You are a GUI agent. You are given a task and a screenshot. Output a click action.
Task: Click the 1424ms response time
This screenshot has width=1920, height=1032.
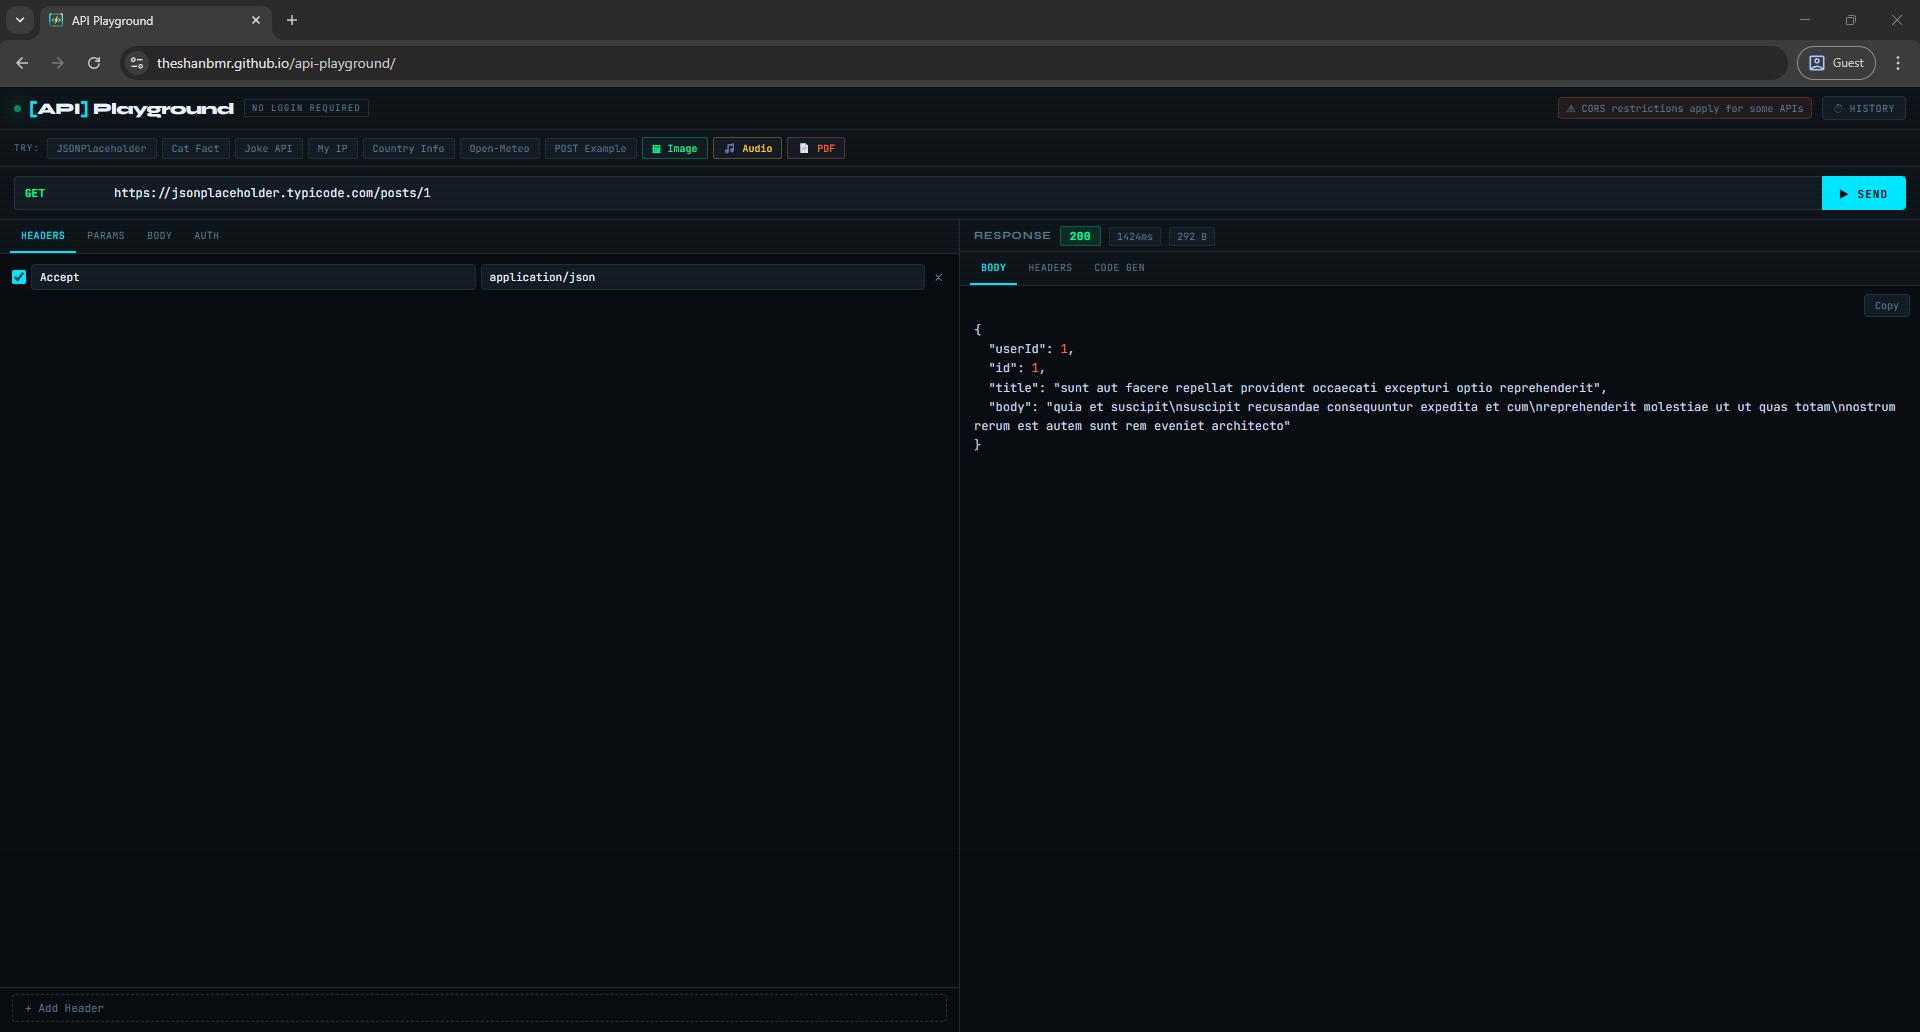pyautogui.click(x=1134, y=237)
